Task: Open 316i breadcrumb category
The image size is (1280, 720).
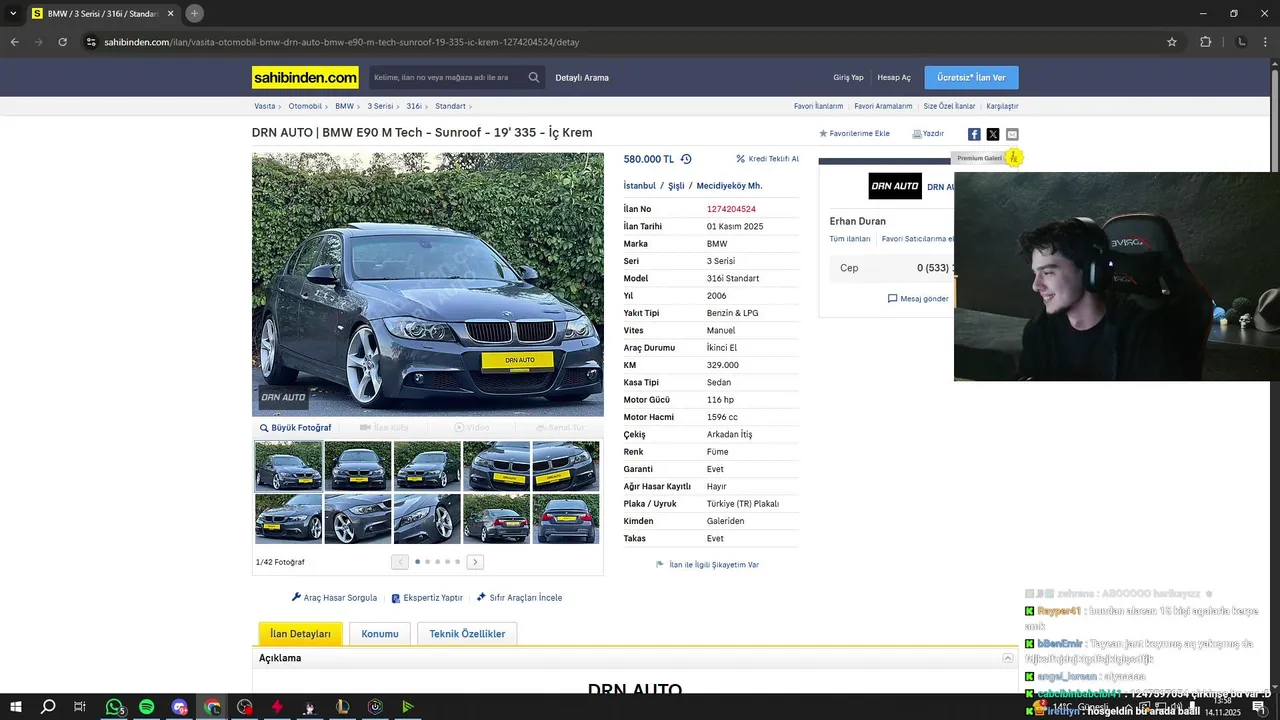Action: click(x=414, y=106)
